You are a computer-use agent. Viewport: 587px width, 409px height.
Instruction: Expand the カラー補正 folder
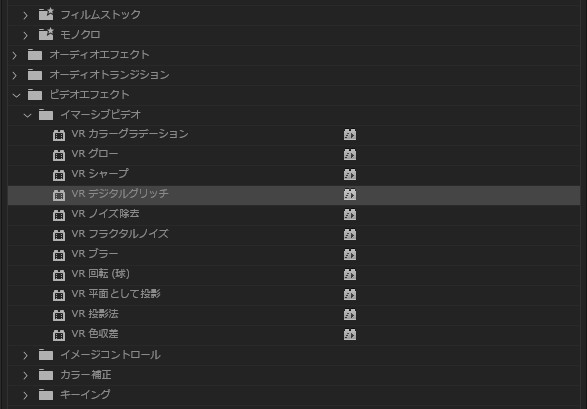[x=25, y=375]
